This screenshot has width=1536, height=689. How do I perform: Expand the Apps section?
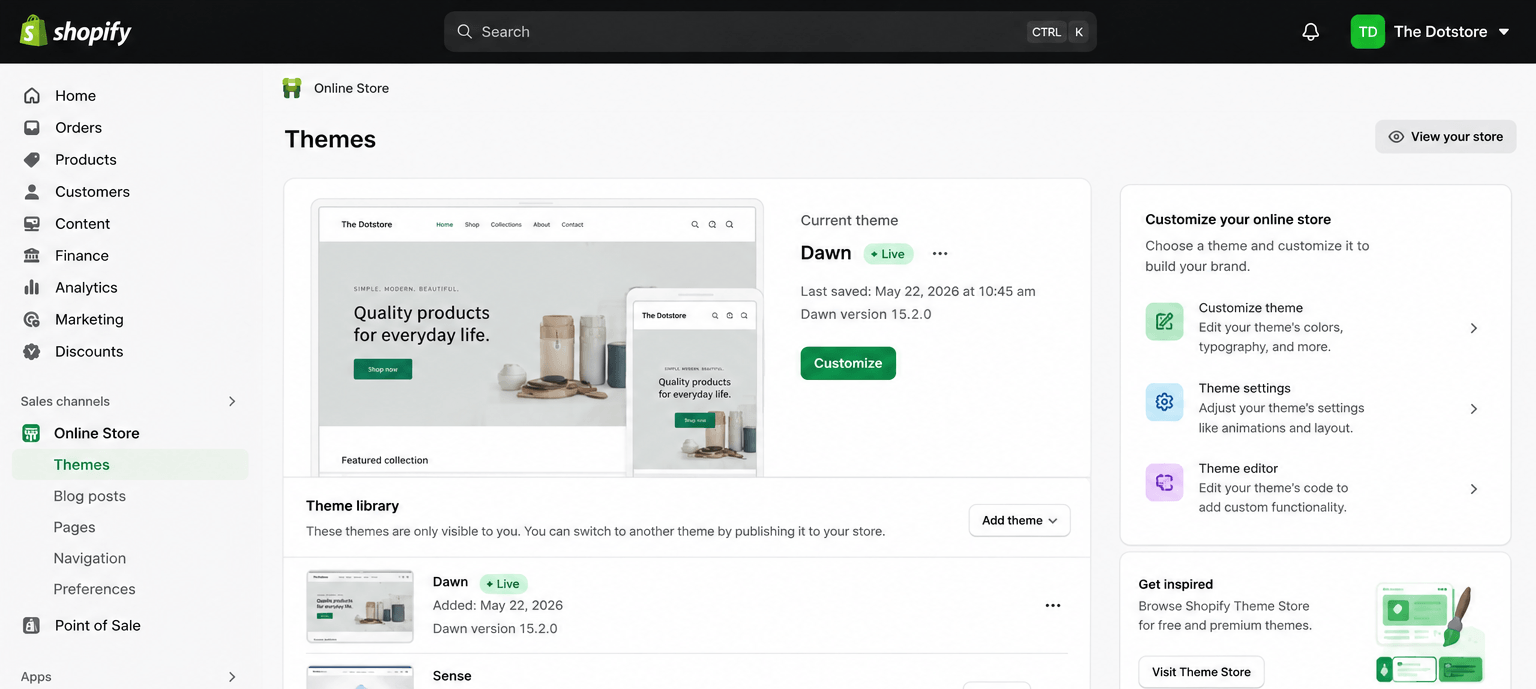pyautogui.click(x=232, y=677)
